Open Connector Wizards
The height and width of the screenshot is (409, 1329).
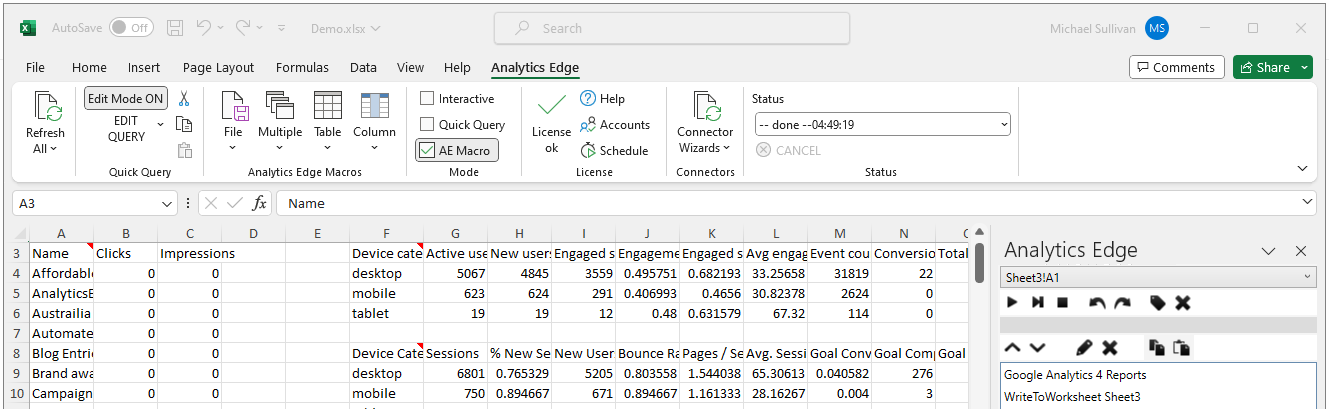click(x=705, y=122)
